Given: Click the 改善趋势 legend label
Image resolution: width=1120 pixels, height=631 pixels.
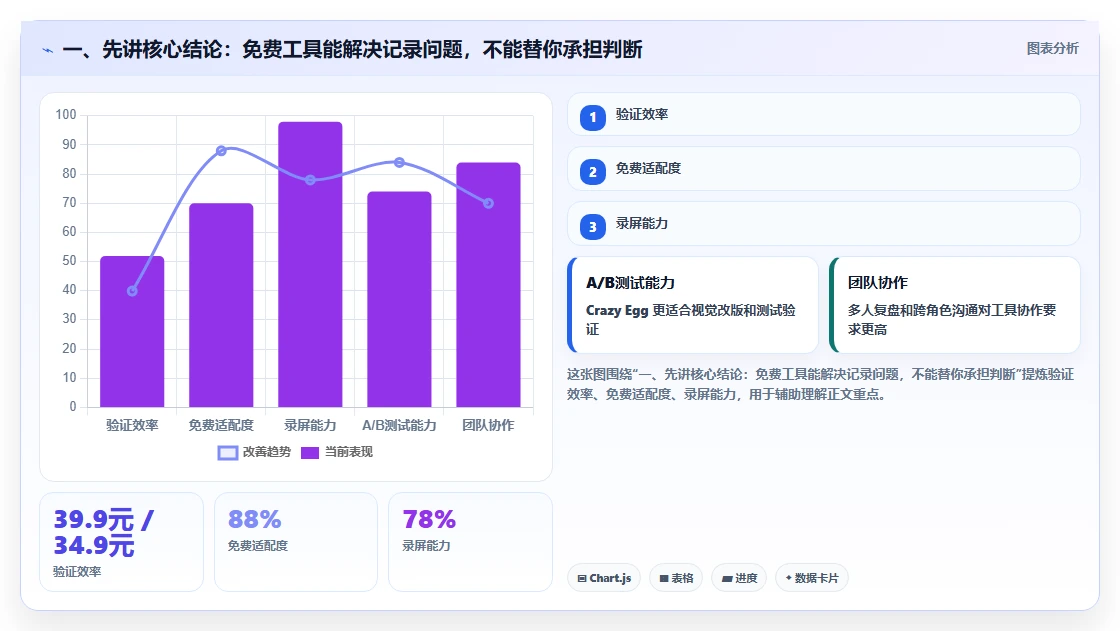Looking at the screenshot, I should click(266, 452).
